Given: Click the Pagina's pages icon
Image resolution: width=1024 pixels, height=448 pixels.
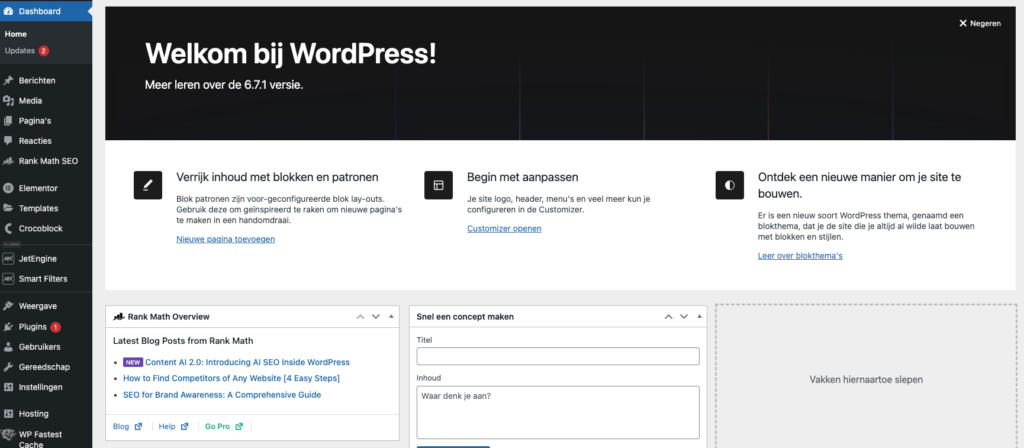Looking at the screenshot, I should click(x=8, y=121).
